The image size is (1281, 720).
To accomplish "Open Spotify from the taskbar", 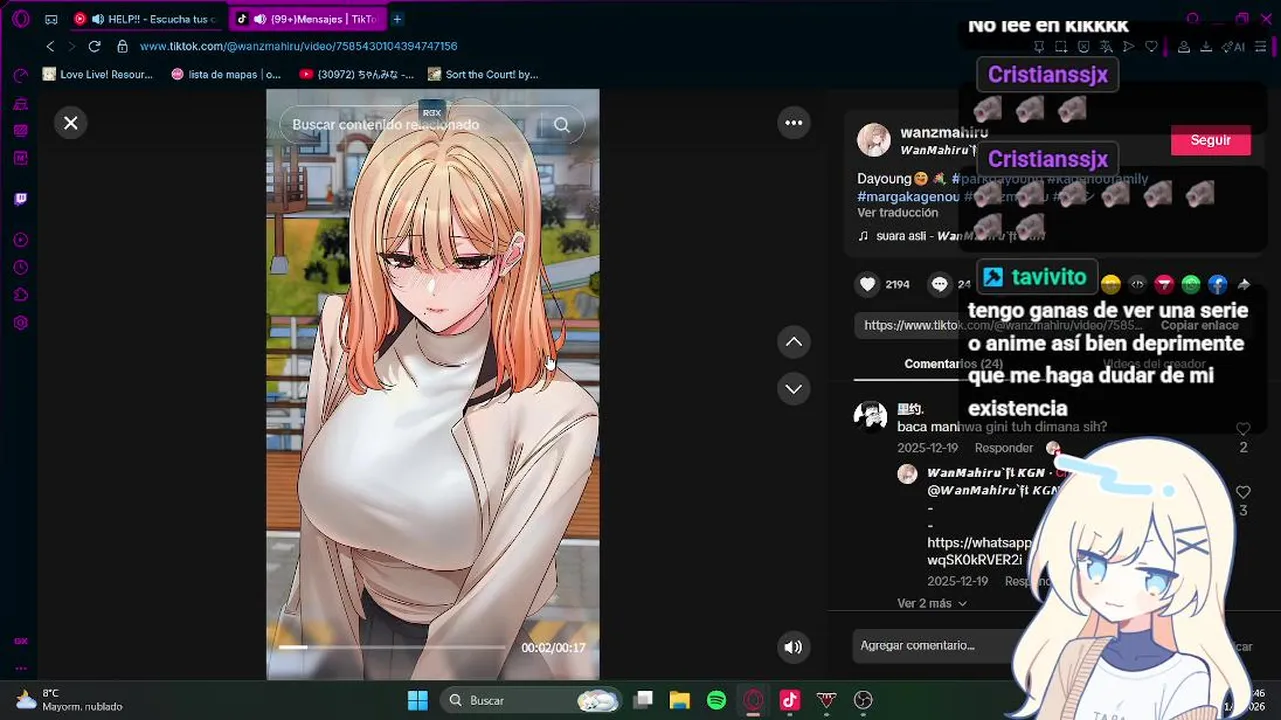I will [716, 700].
